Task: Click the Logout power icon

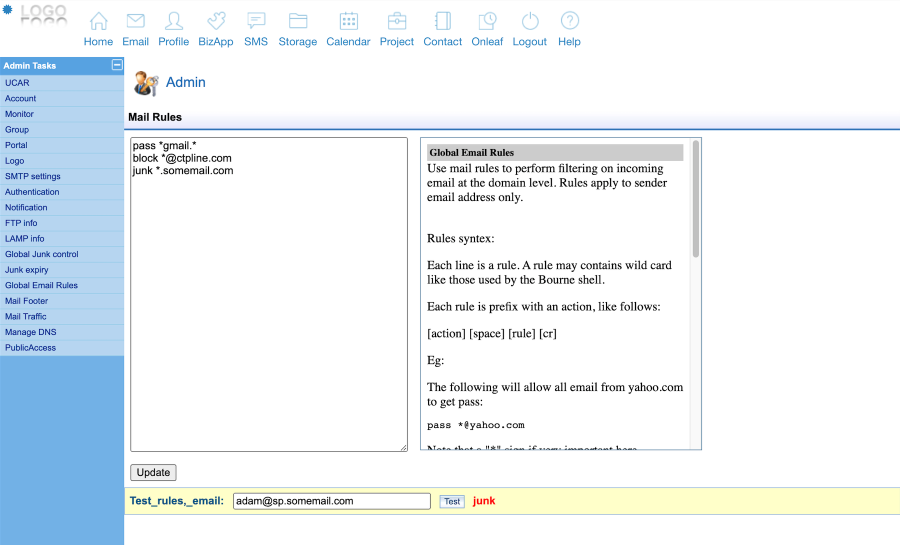Action: coord(529,21)
